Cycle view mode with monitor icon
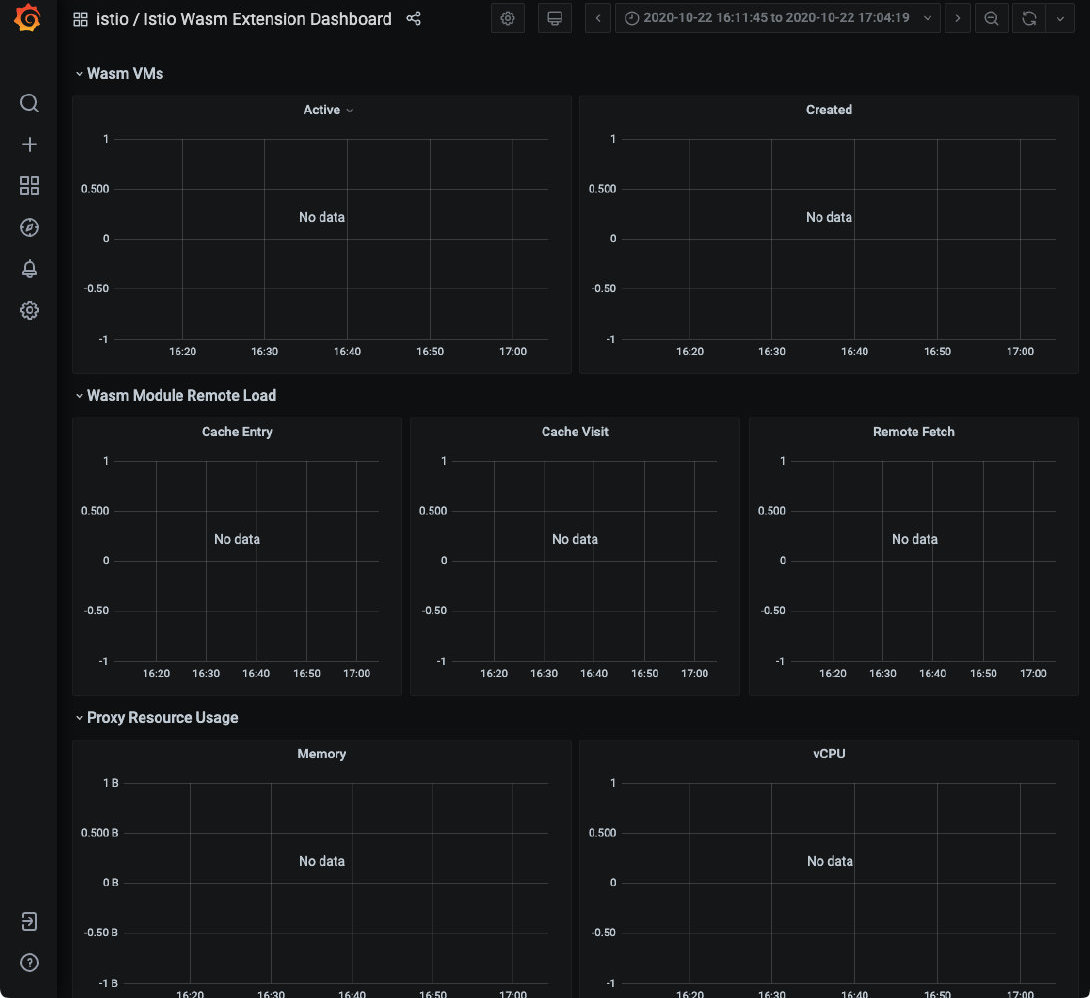1090x998 pixels. pos(554,18)
